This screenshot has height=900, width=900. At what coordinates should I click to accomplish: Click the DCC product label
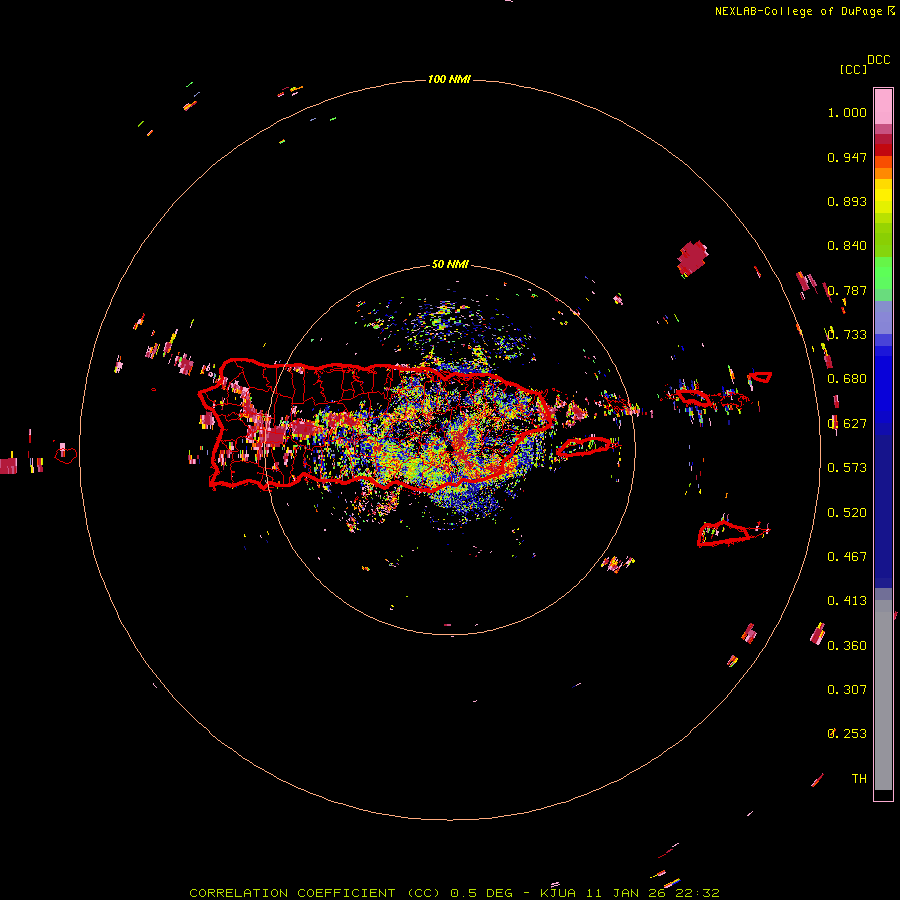click(879, 60)
